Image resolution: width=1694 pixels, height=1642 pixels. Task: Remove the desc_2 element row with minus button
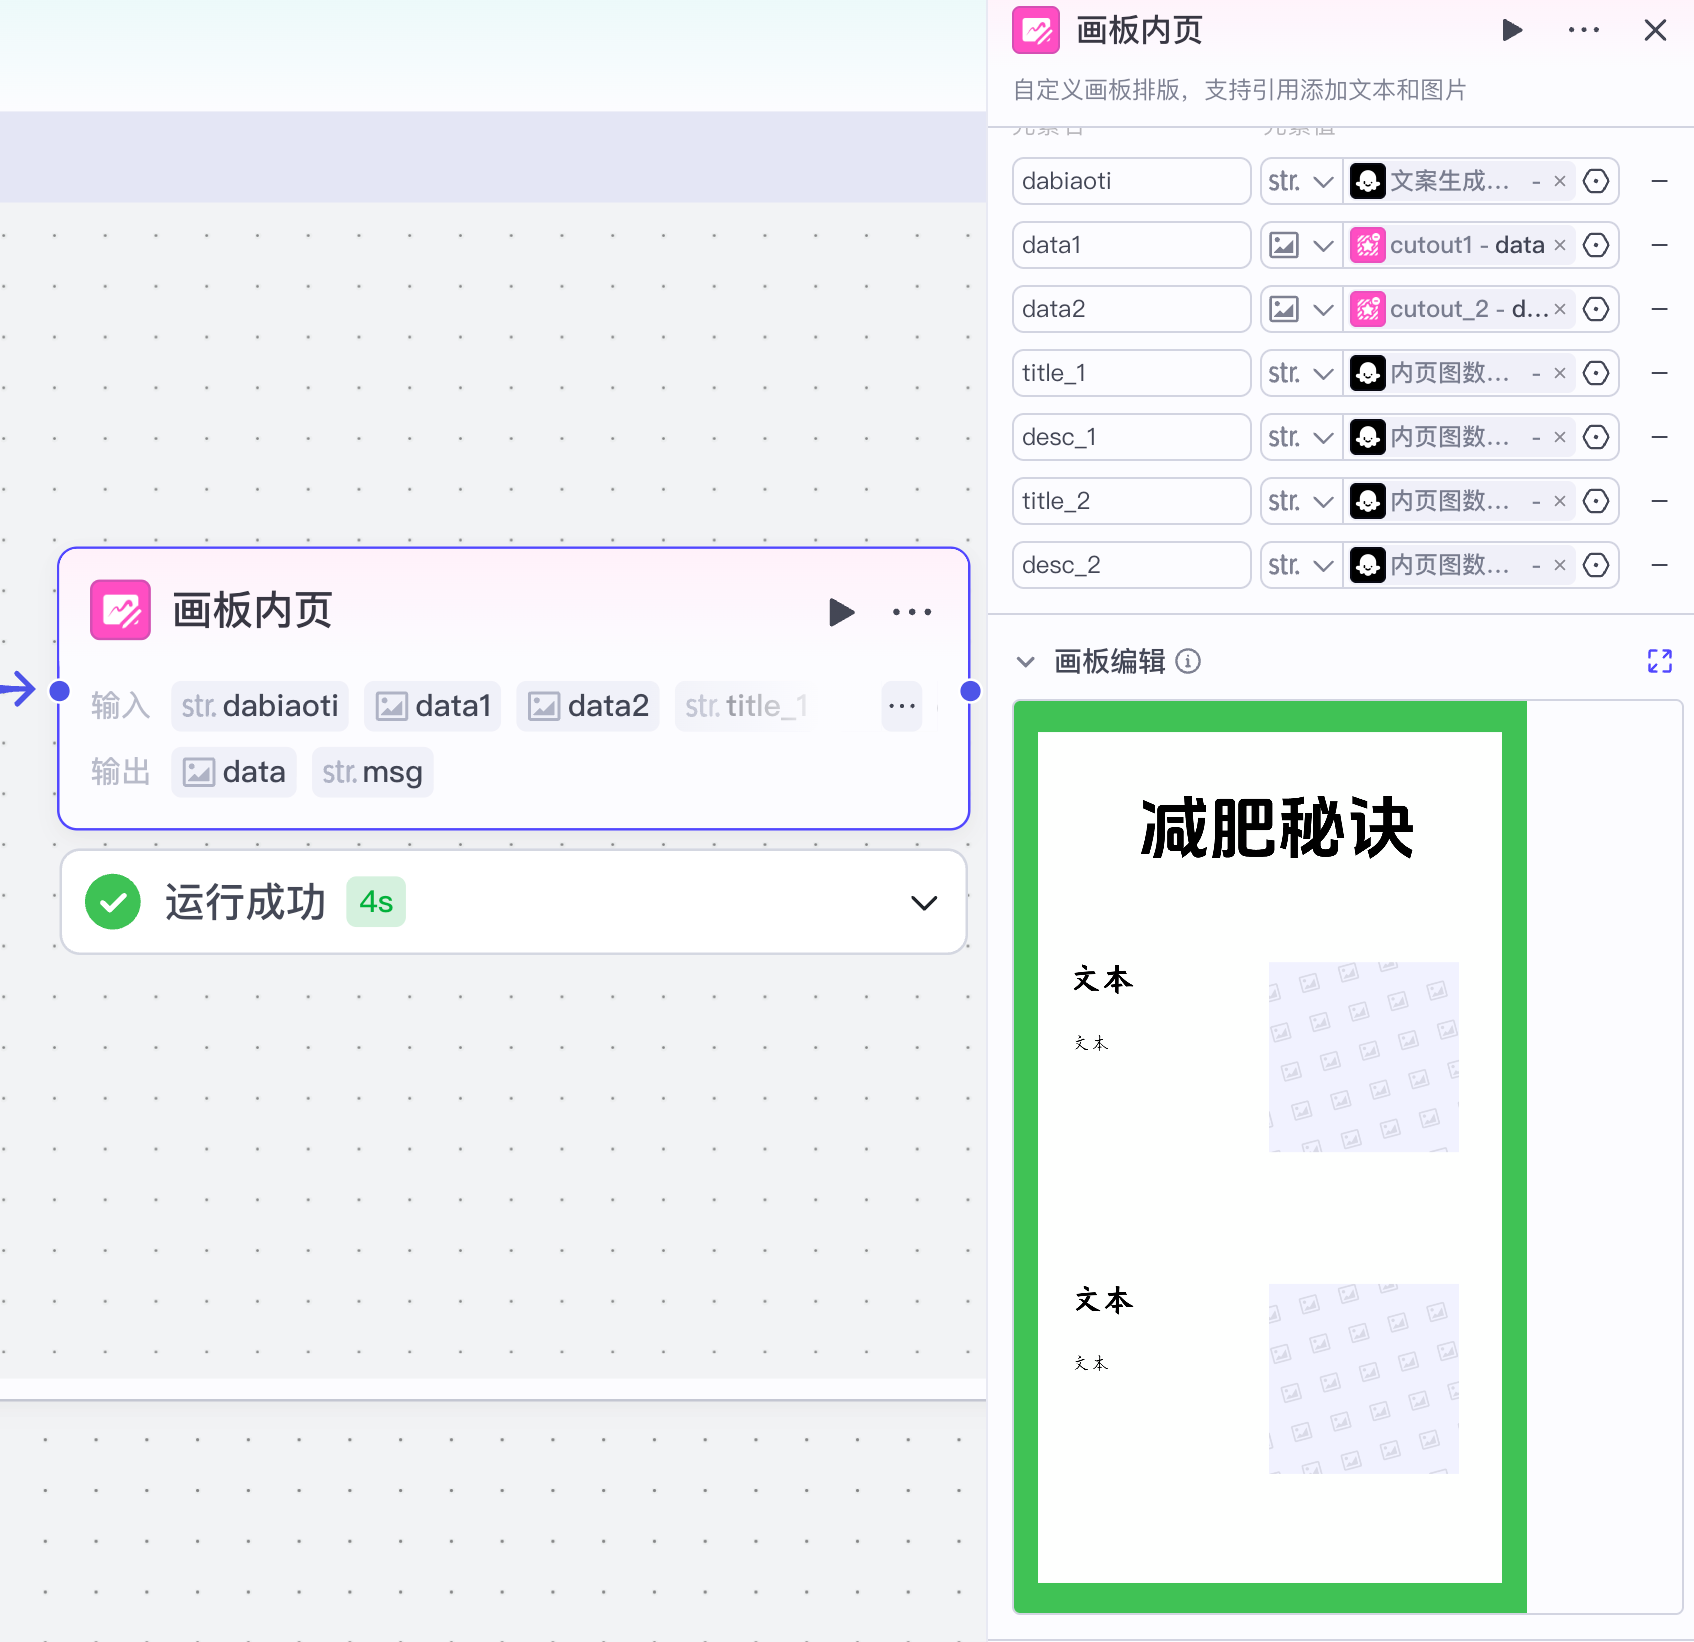(1660, 565)
